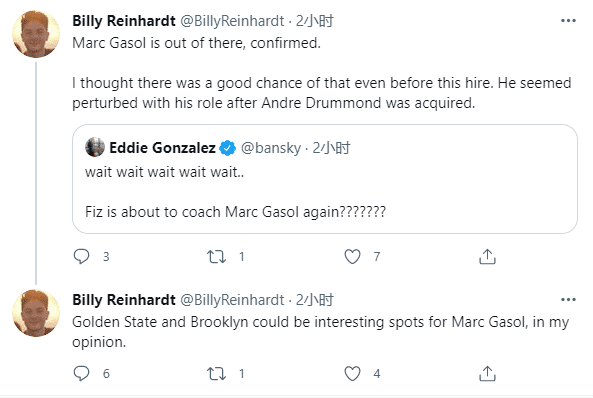Open Billy Reinhardt's avatar on second tweet

click(x=36, y=313)
